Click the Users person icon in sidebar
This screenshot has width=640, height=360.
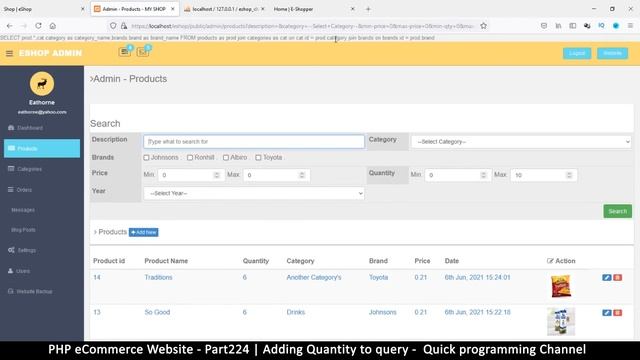(11, 271)
